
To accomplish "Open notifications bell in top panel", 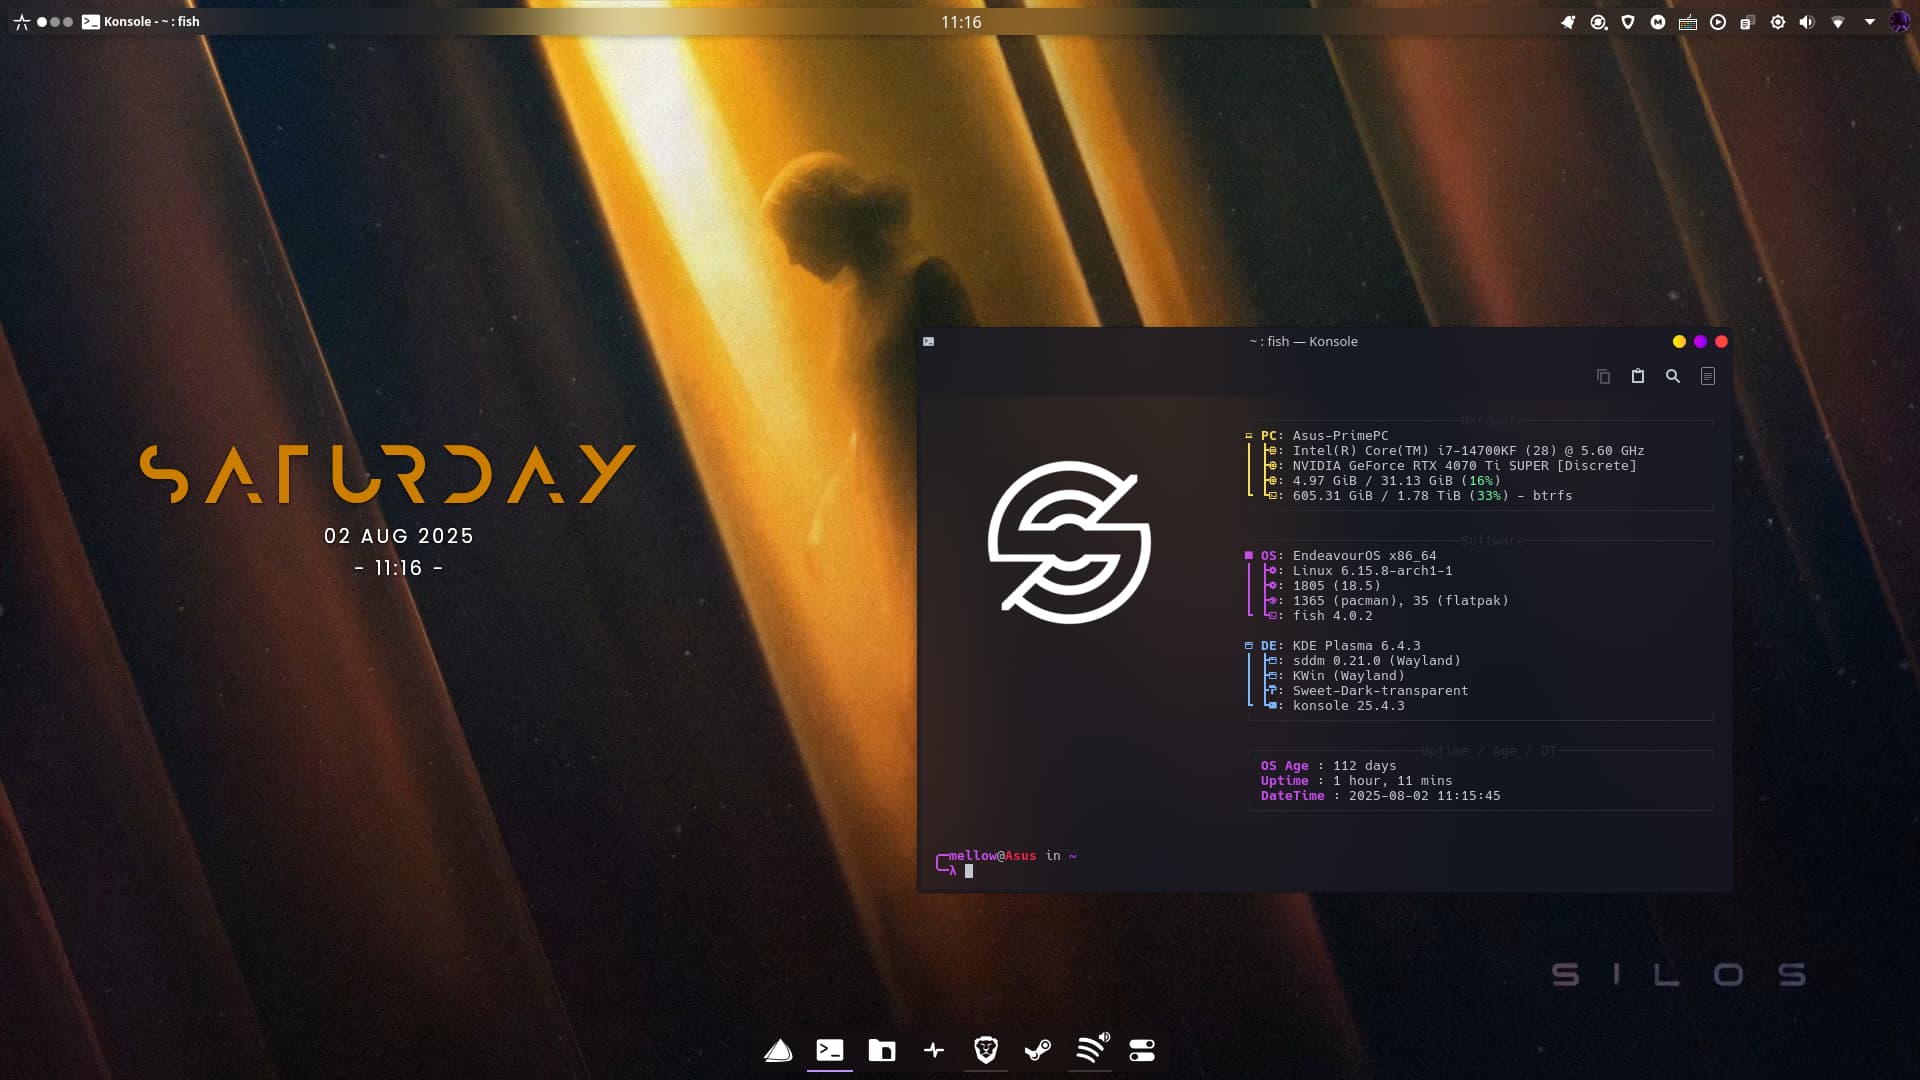I will click(1568, 22).
